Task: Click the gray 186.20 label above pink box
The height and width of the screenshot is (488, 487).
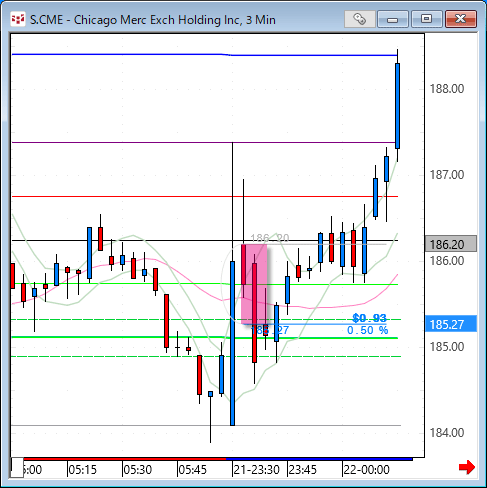Action: click(x=270, y=238)
